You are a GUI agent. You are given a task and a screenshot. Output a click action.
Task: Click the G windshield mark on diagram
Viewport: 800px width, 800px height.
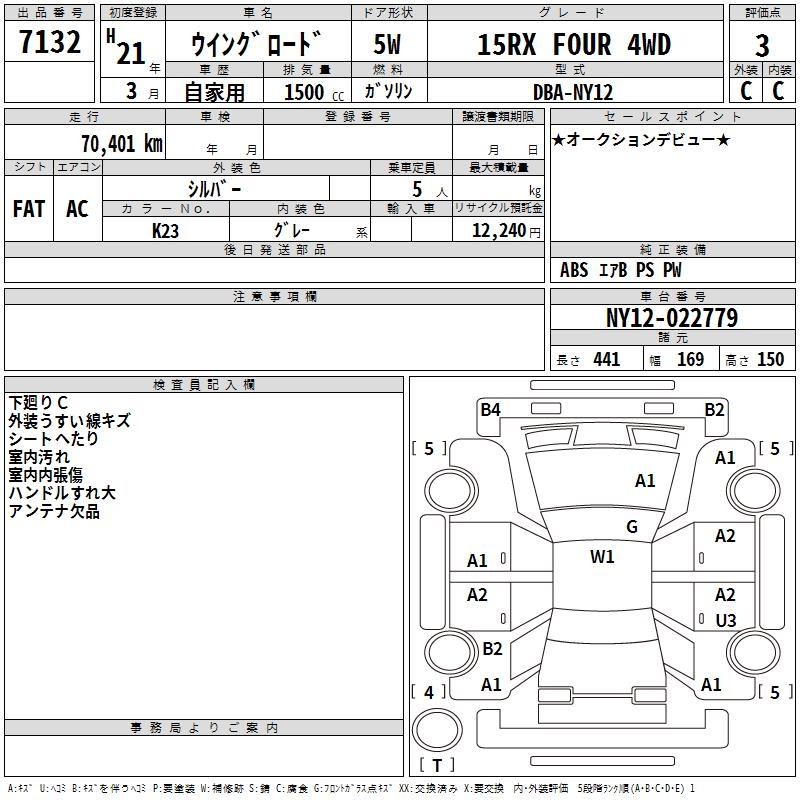(x=632, y=527)
